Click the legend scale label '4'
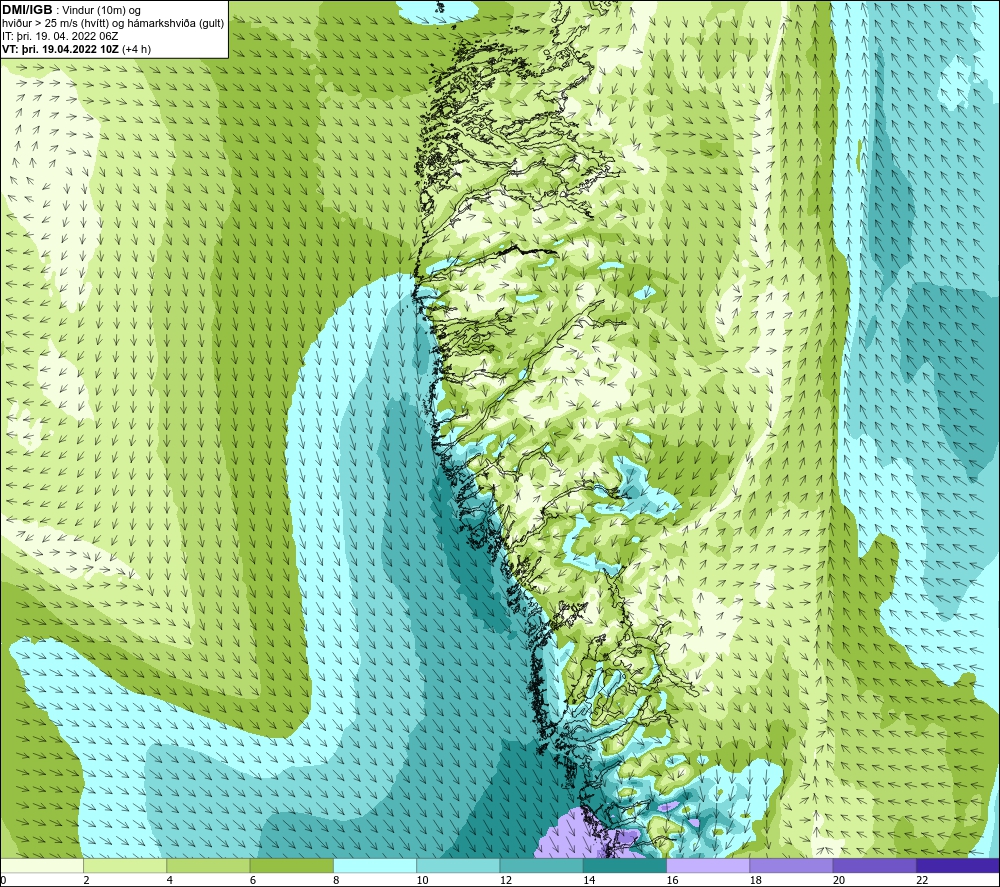 170,881
